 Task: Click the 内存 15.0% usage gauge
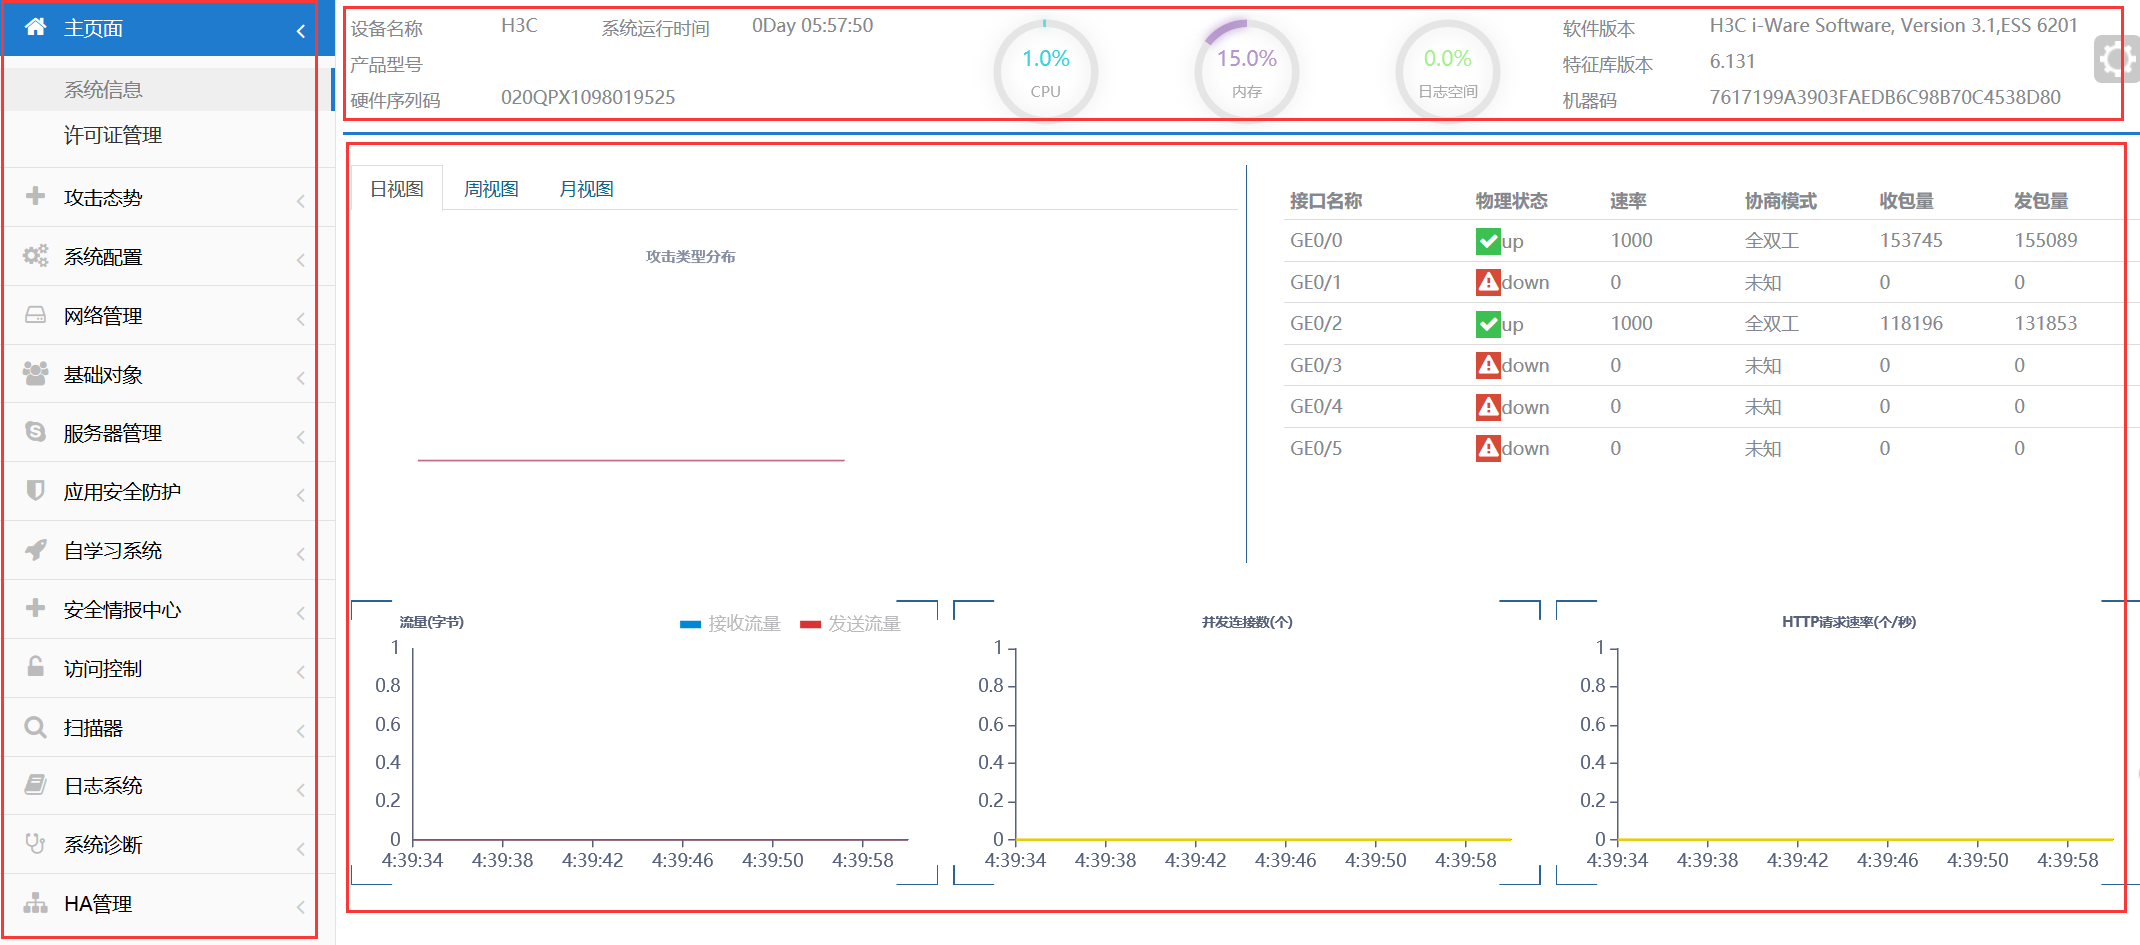point(1247,71)
